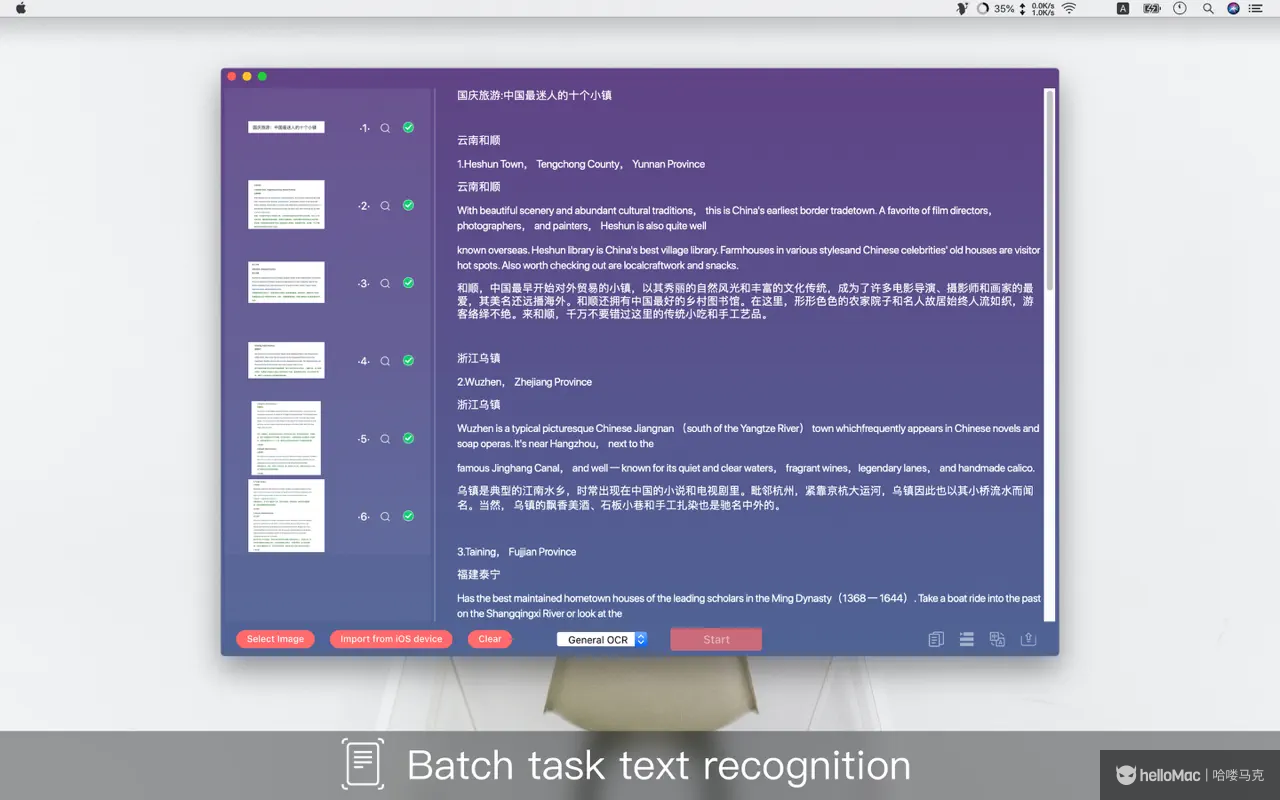Screen dimensions: 1280x800
Task: Click the Wi-Fi status icon
Action: point(1069,8)
